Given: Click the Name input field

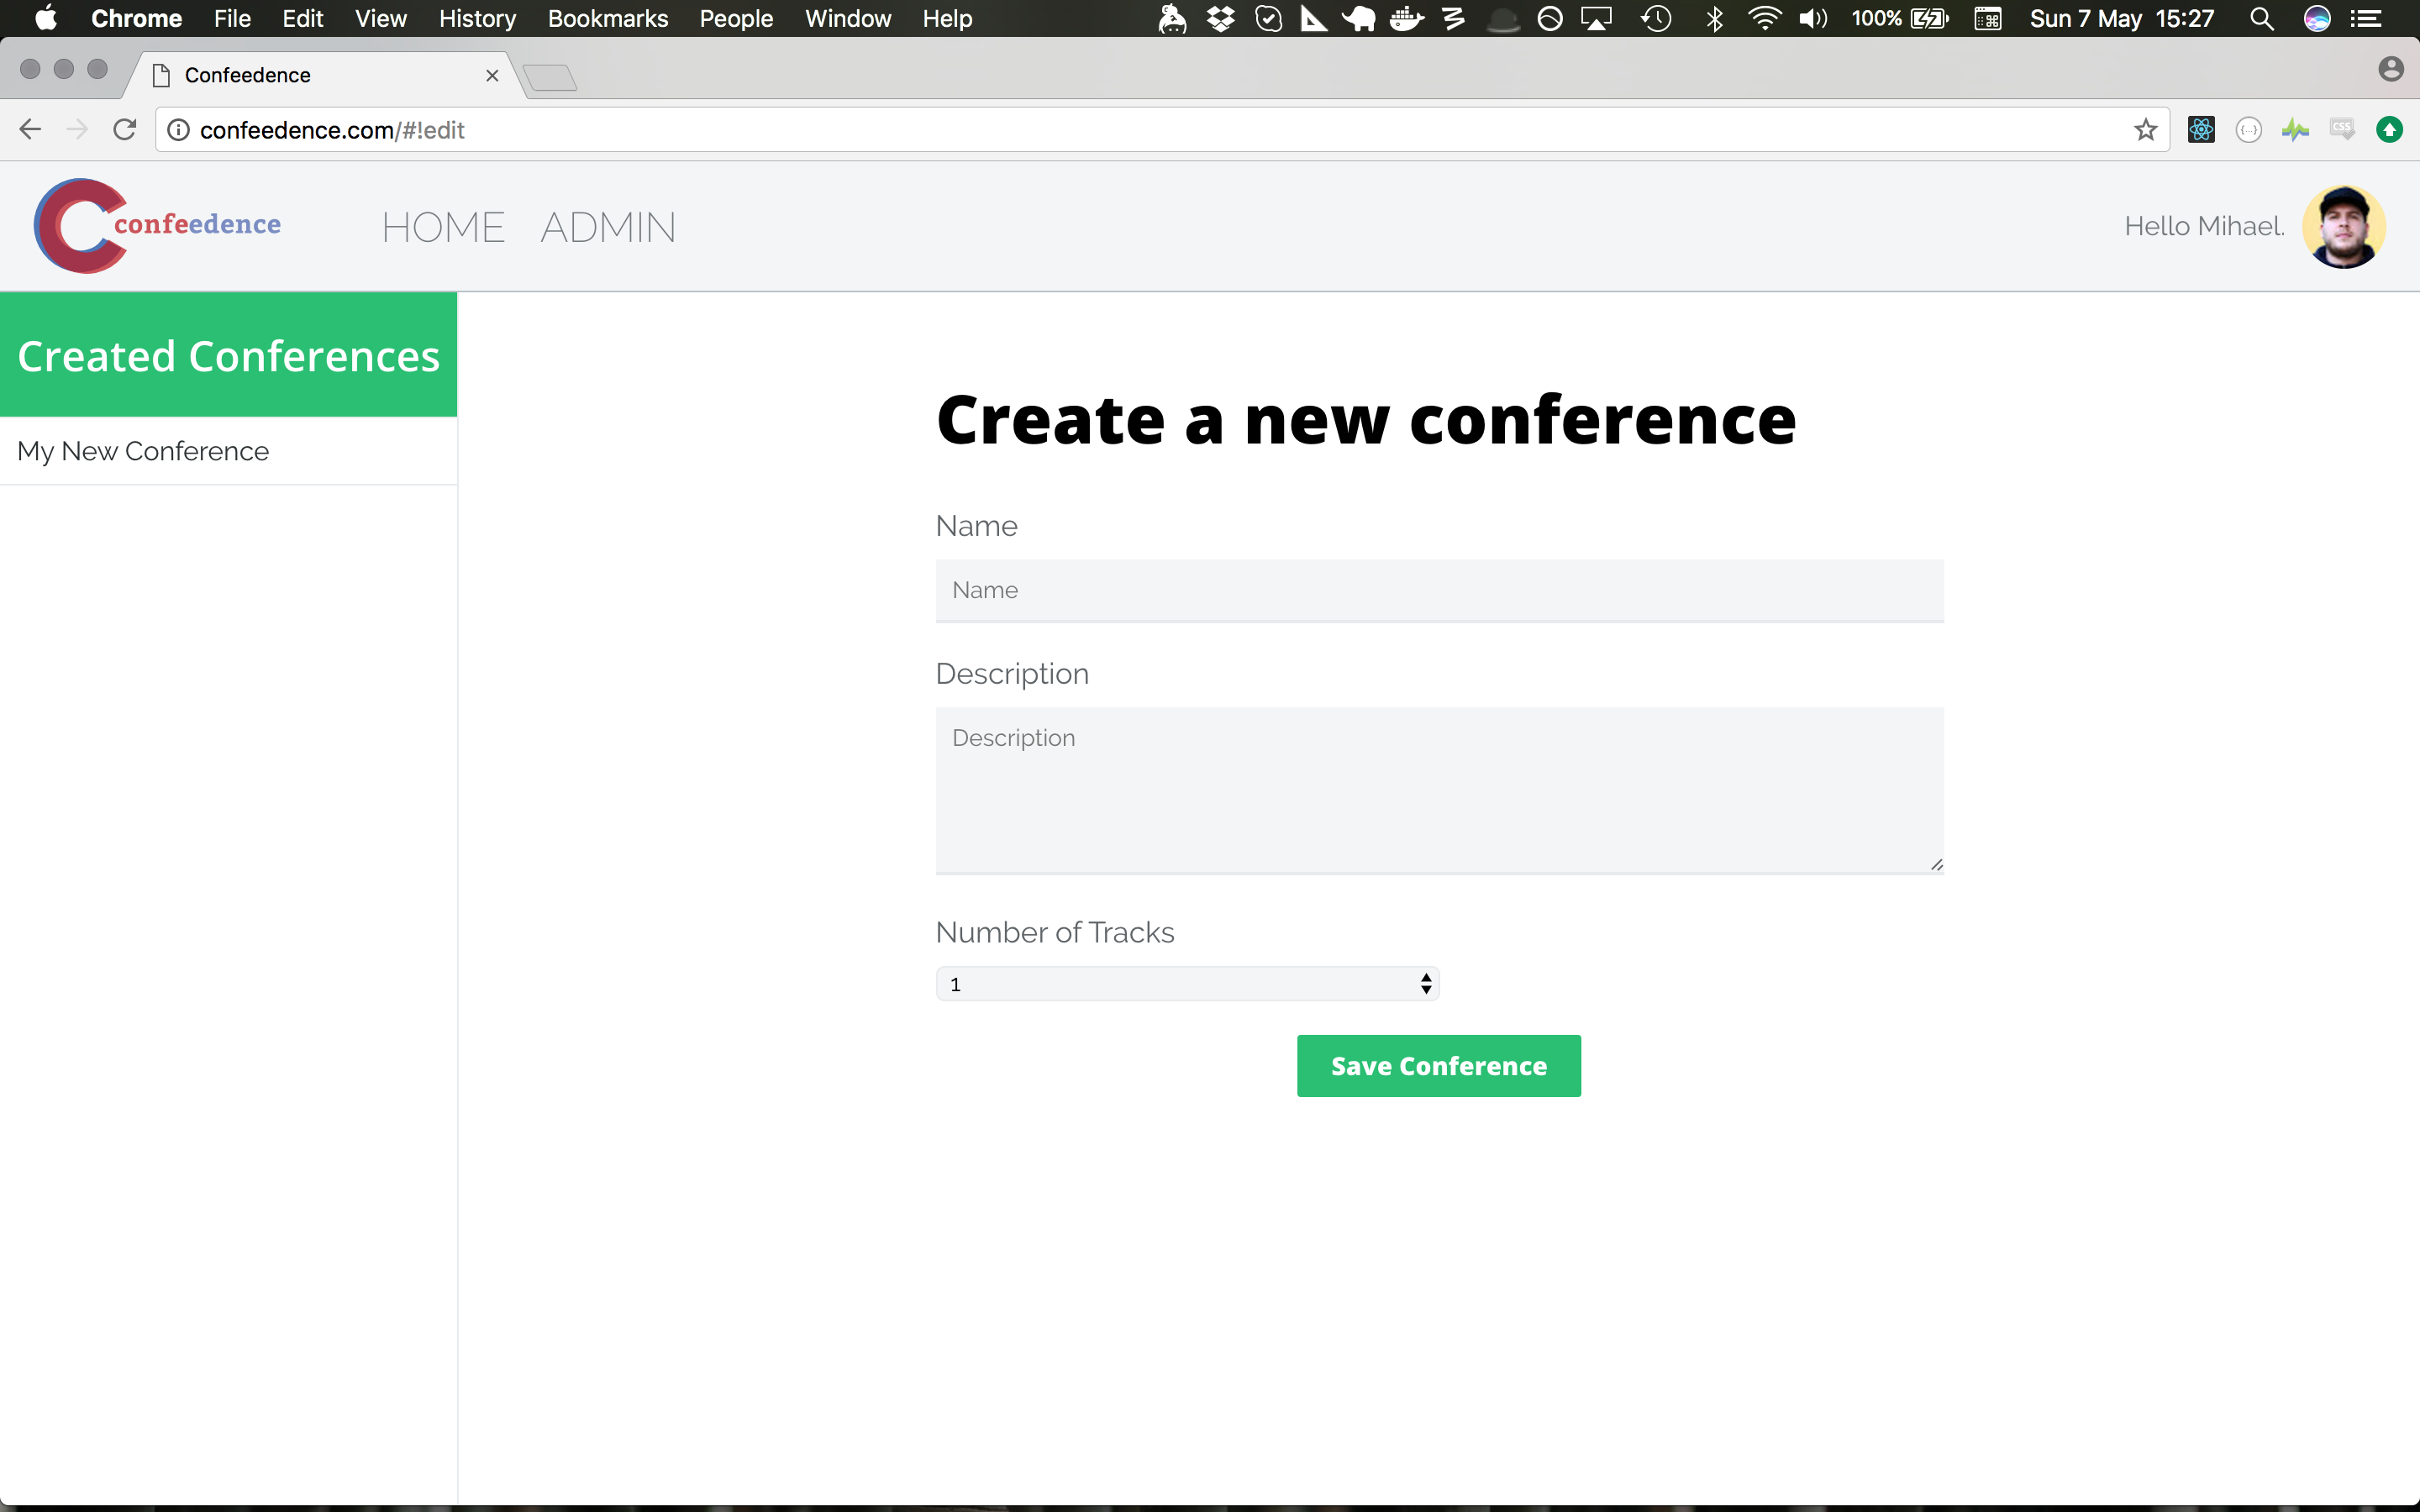Looking at the screenshot, I should click(1439, 590).
